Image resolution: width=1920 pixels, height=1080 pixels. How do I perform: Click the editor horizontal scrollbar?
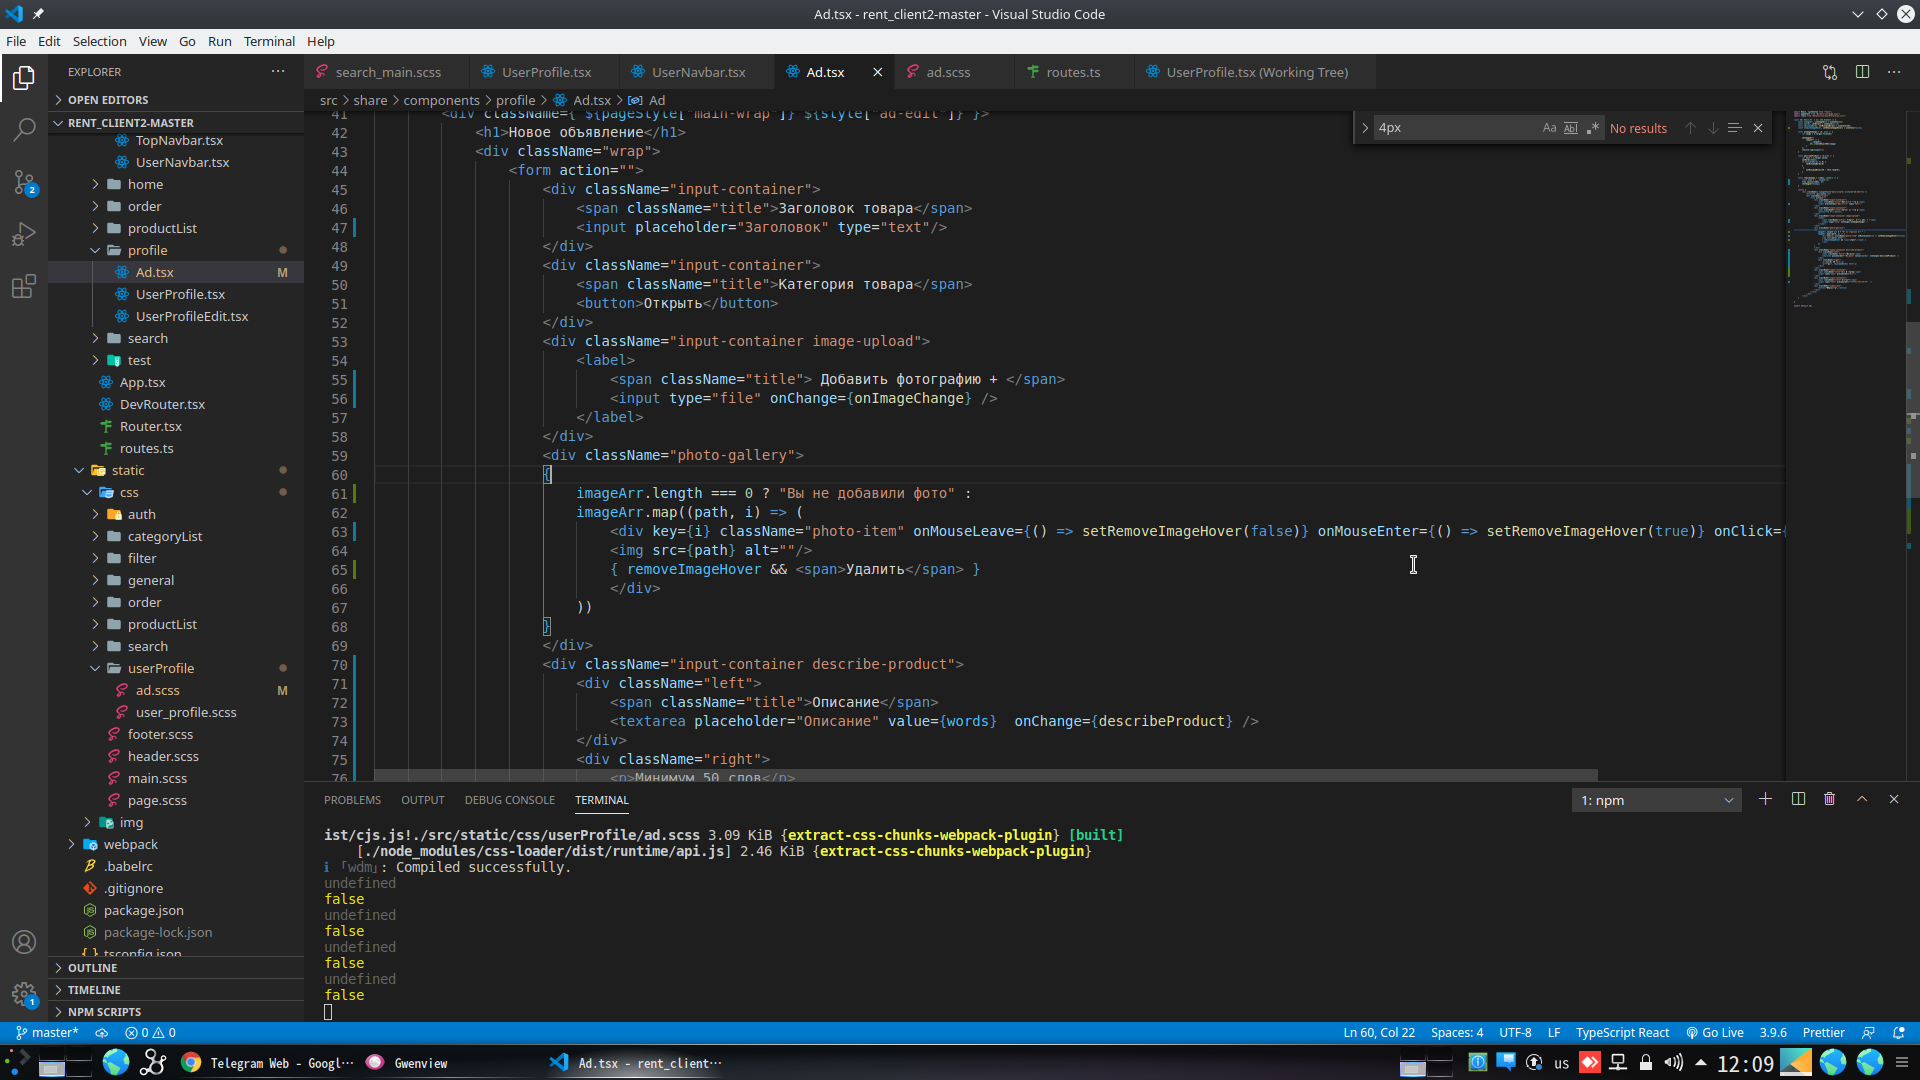(985, 775)
